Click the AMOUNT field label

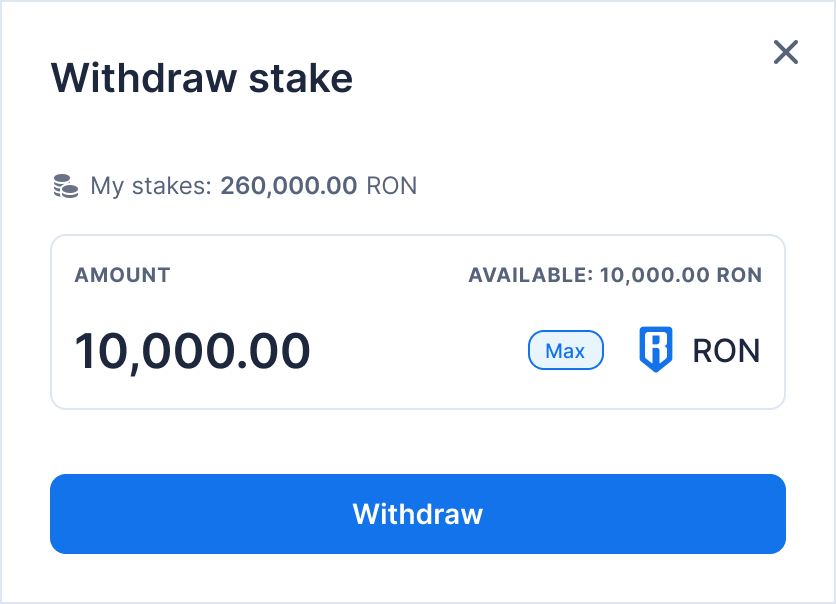(122, 275)
